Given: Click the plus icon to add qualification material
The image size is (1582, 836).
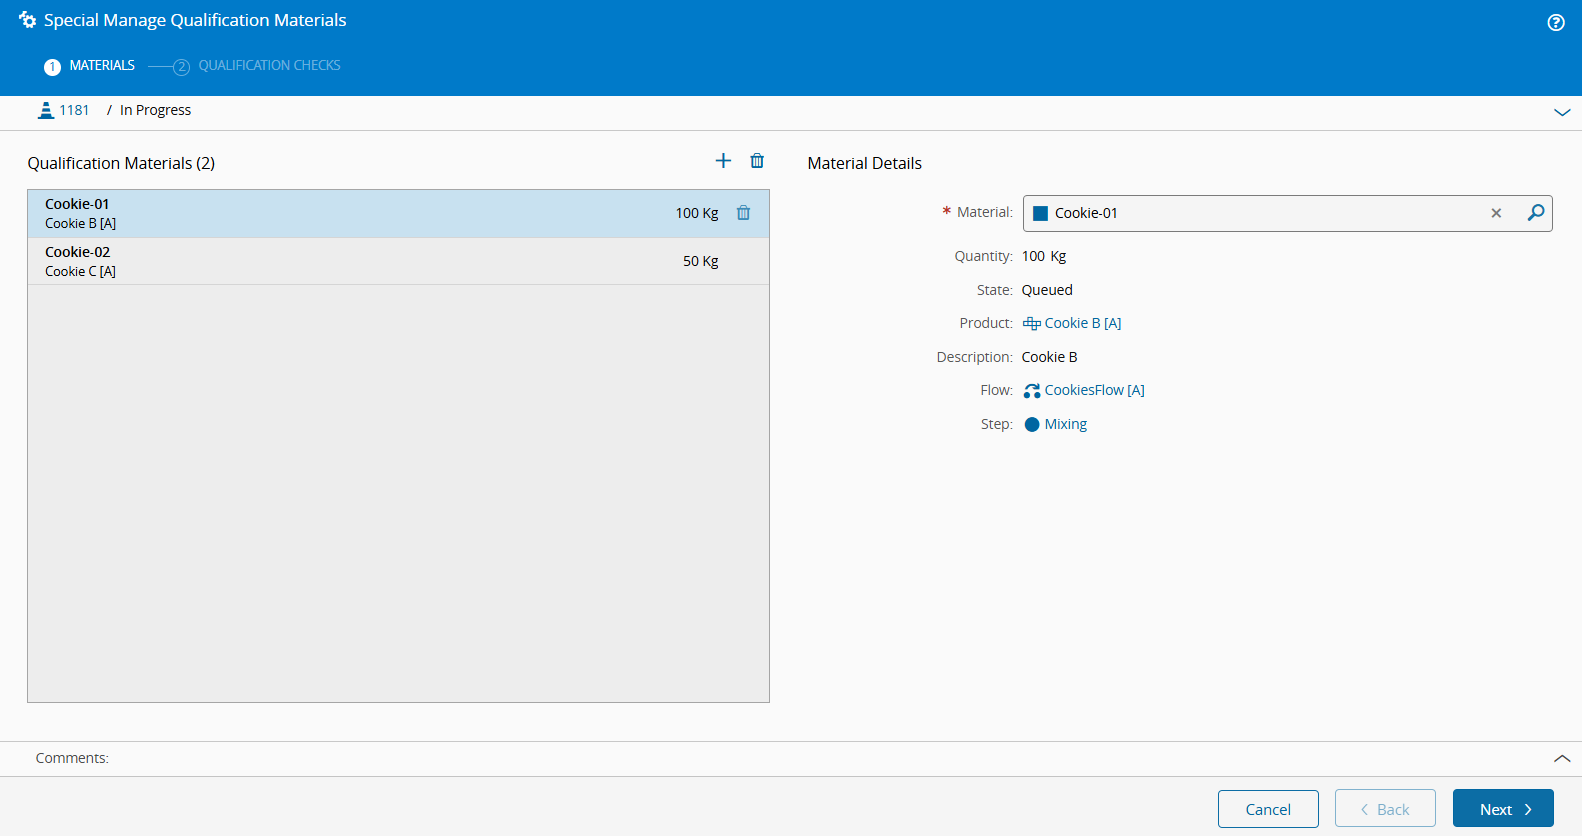Looking at the screenshot, I should [x=723, y=161].
